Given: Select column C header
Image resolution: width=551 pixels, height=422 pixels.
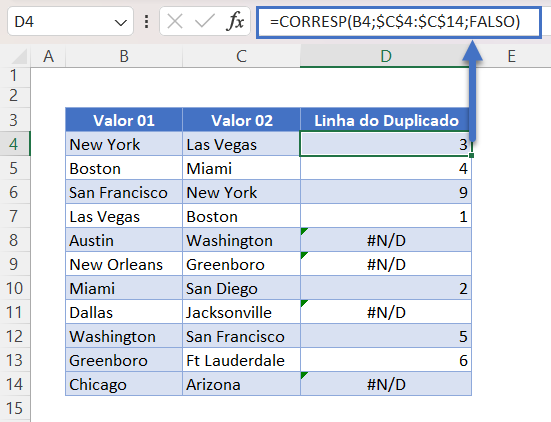Looking at the screenshot, I should coord(241,56).
